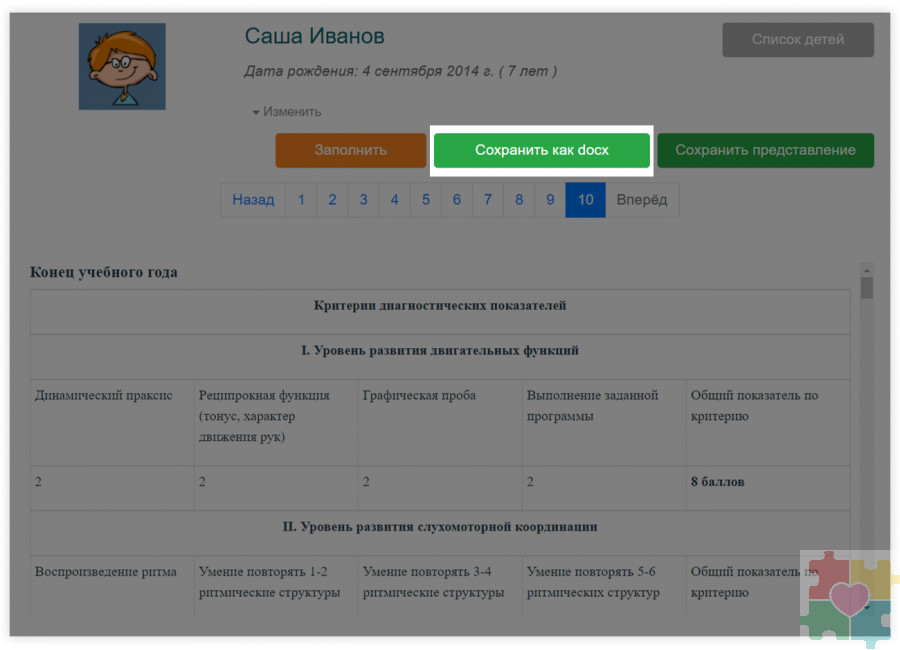
Task: Open page 9 in pagination
Action: [549, 200]
